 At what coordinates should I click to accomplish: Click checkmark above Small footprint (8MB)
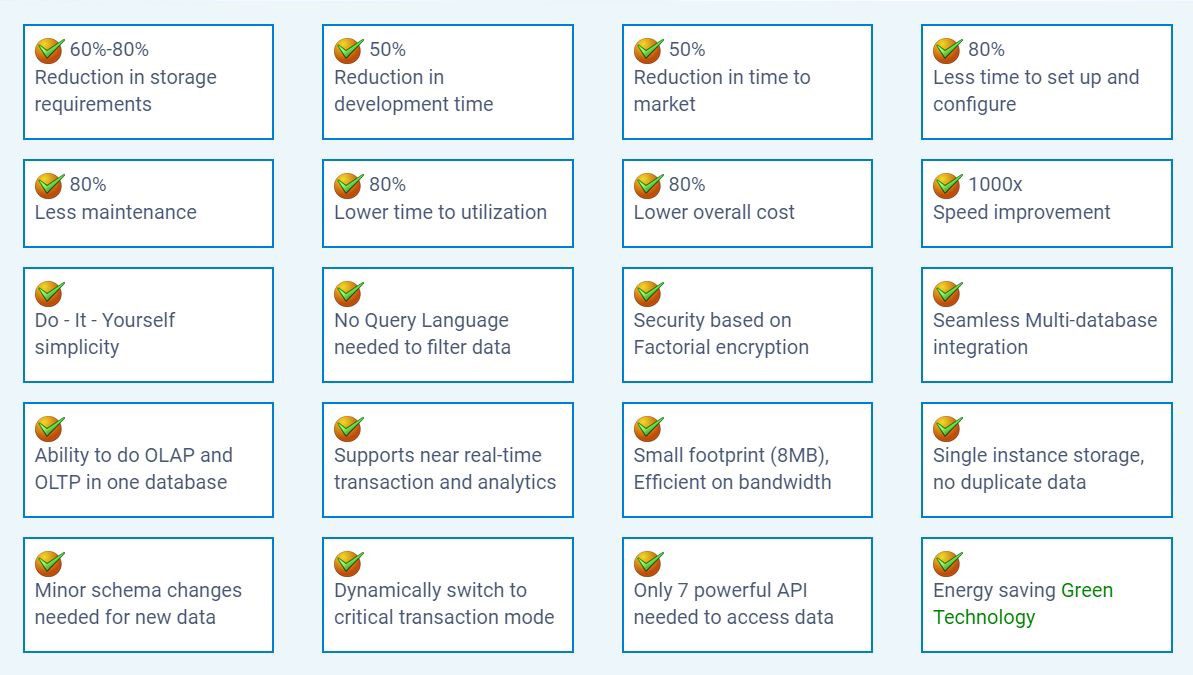[x=648, y=428]
